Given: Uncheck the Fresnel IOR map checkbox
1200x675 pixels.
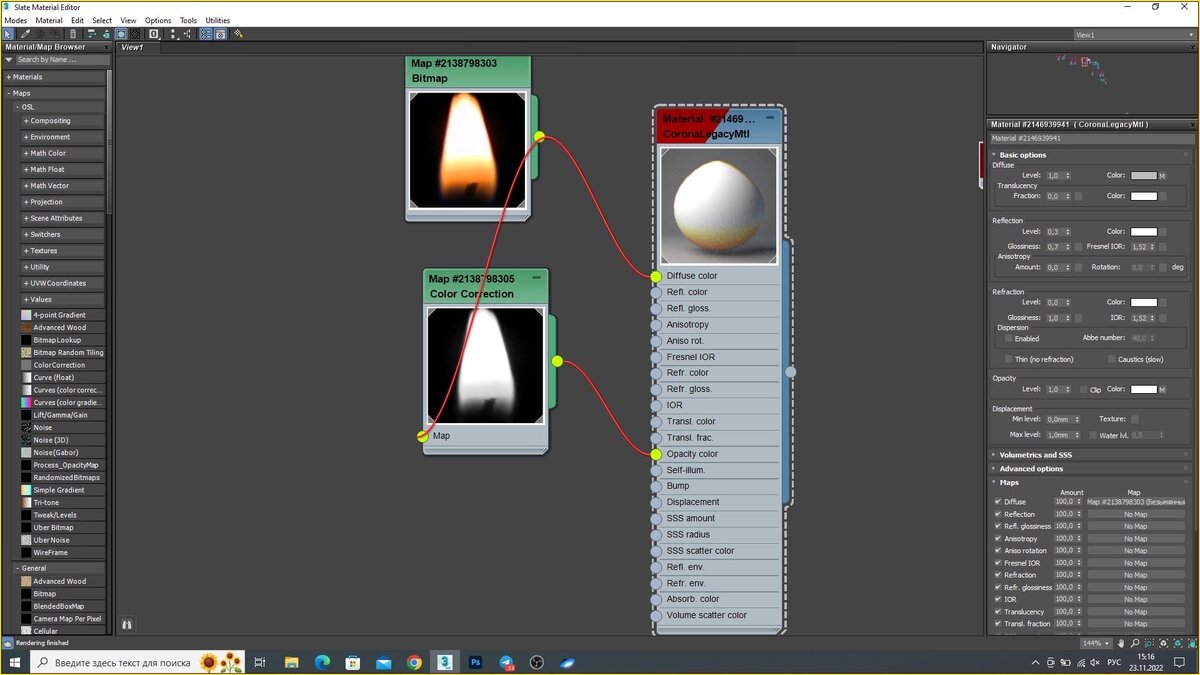Looking at the screenshot, I should click(x=998, y=563).
